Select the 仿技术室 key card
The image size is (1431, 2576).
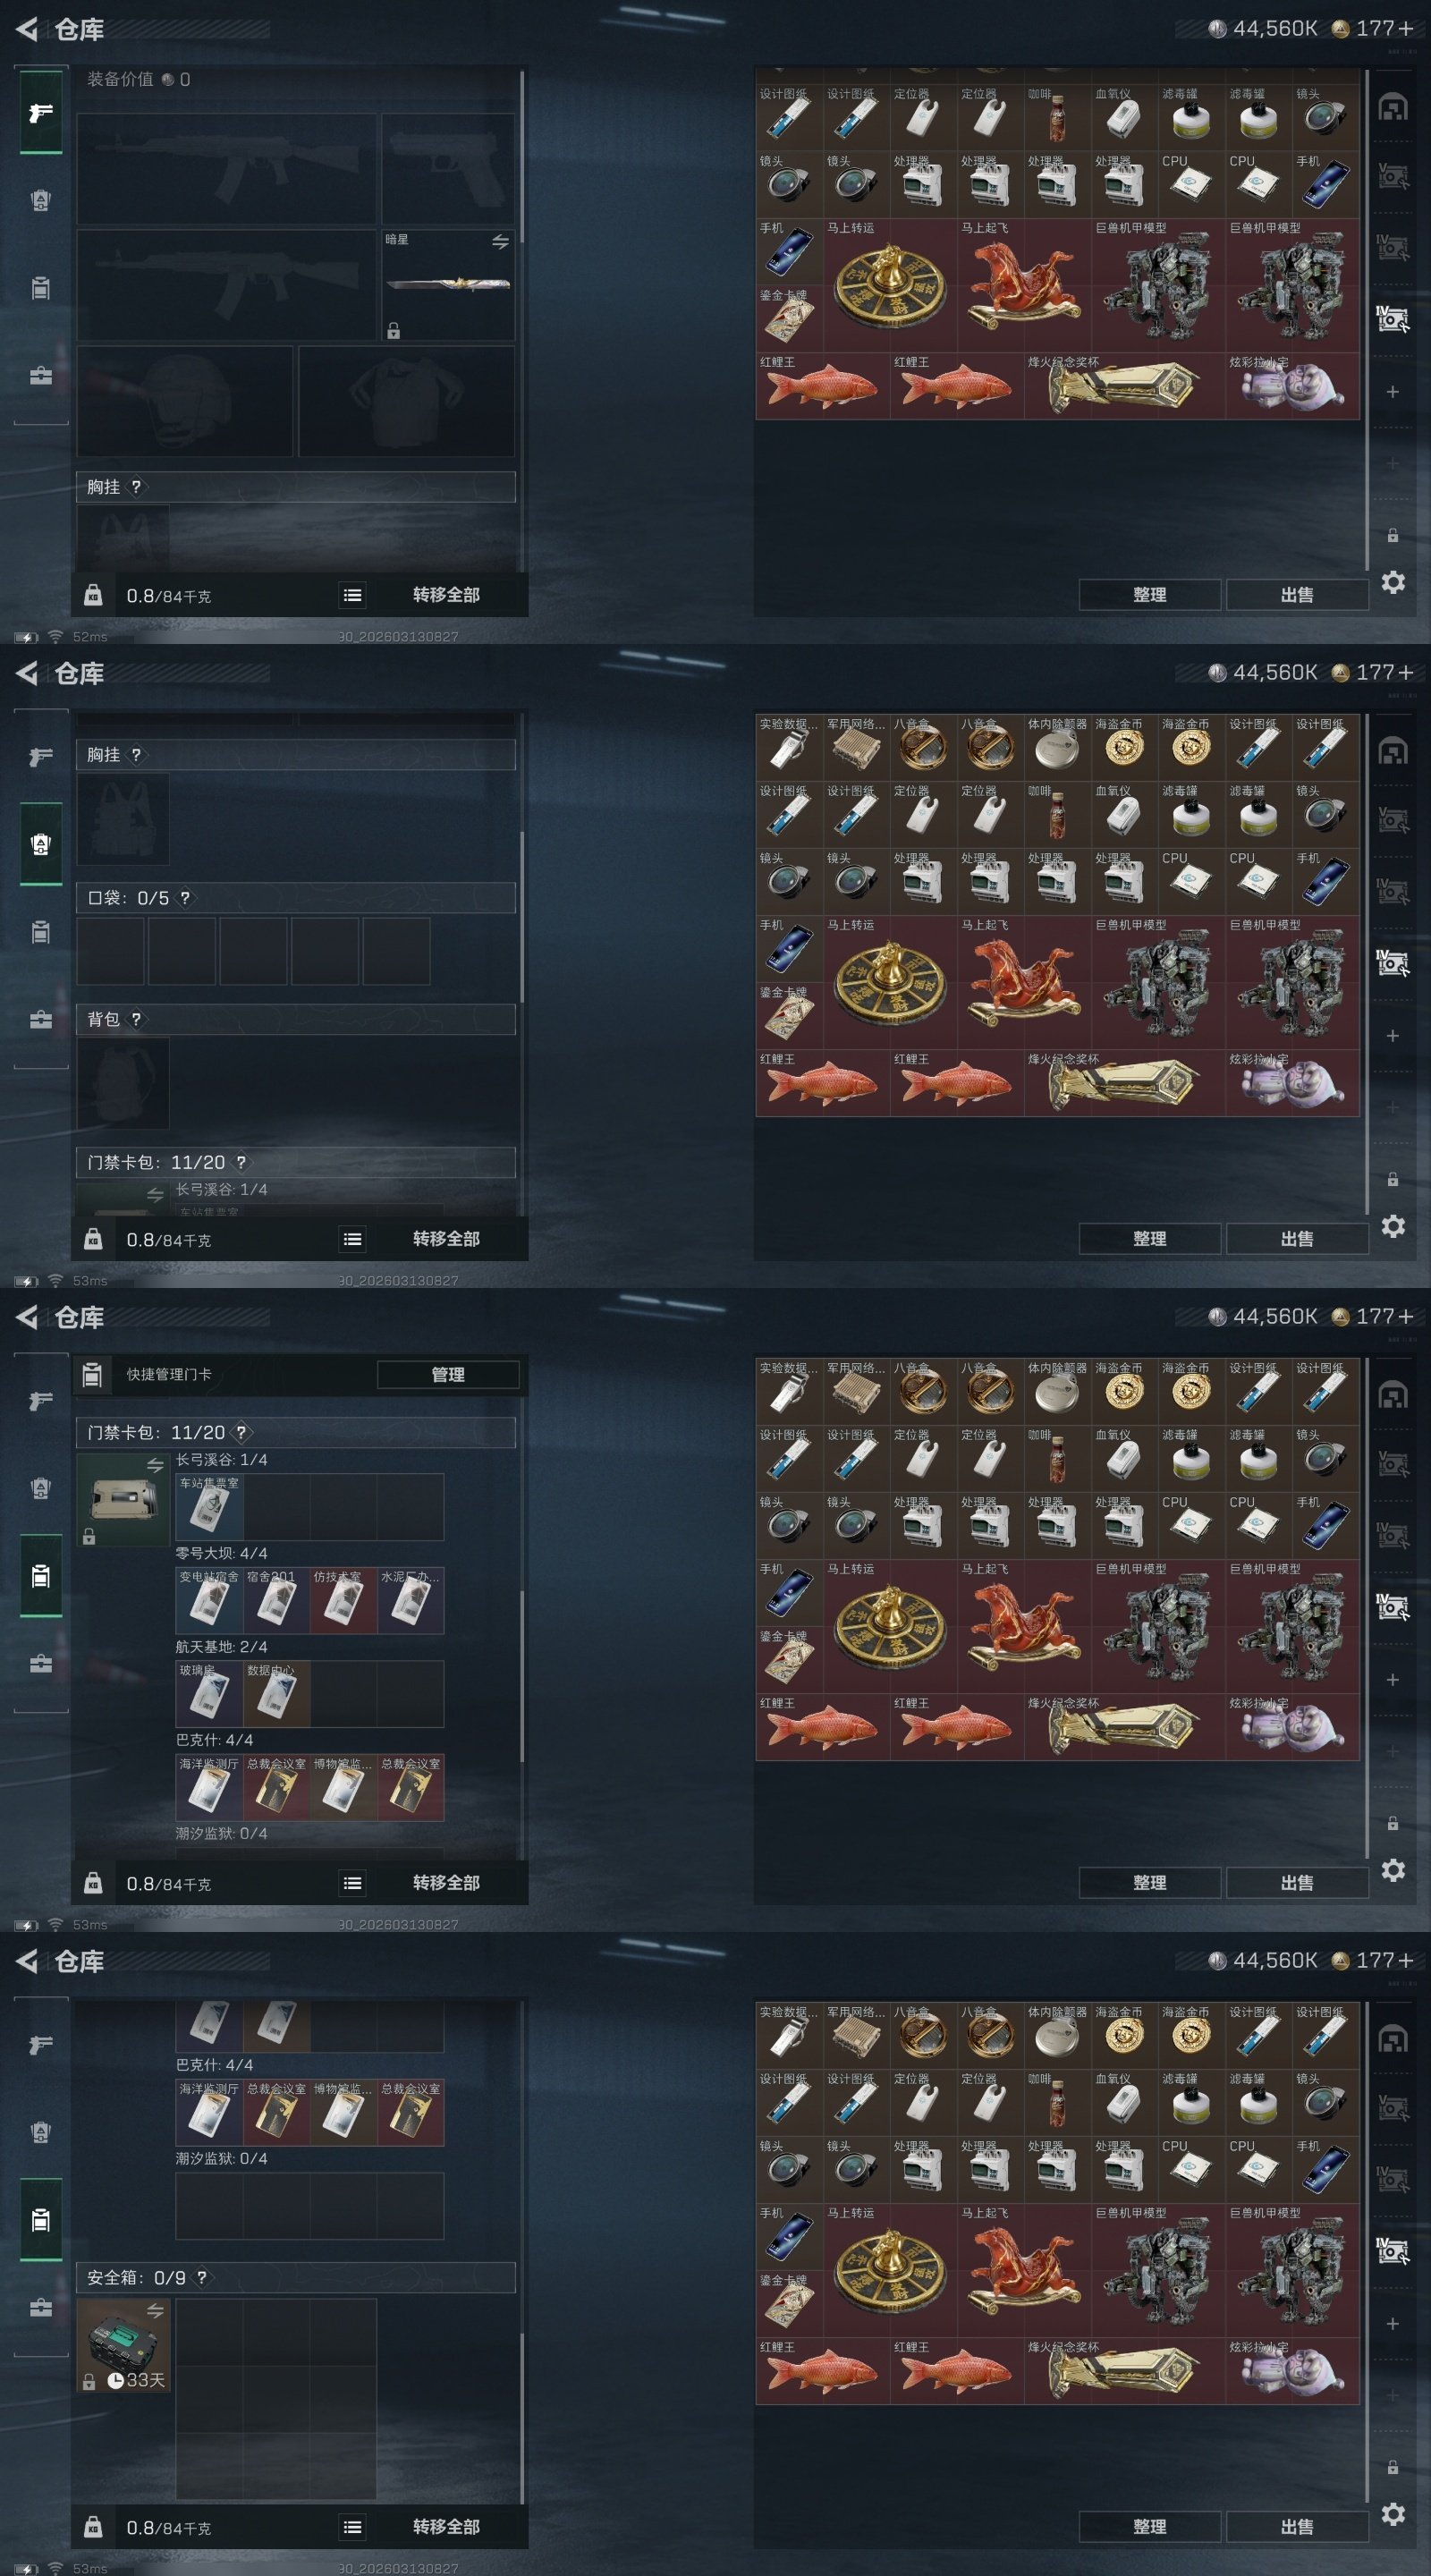343,1600
